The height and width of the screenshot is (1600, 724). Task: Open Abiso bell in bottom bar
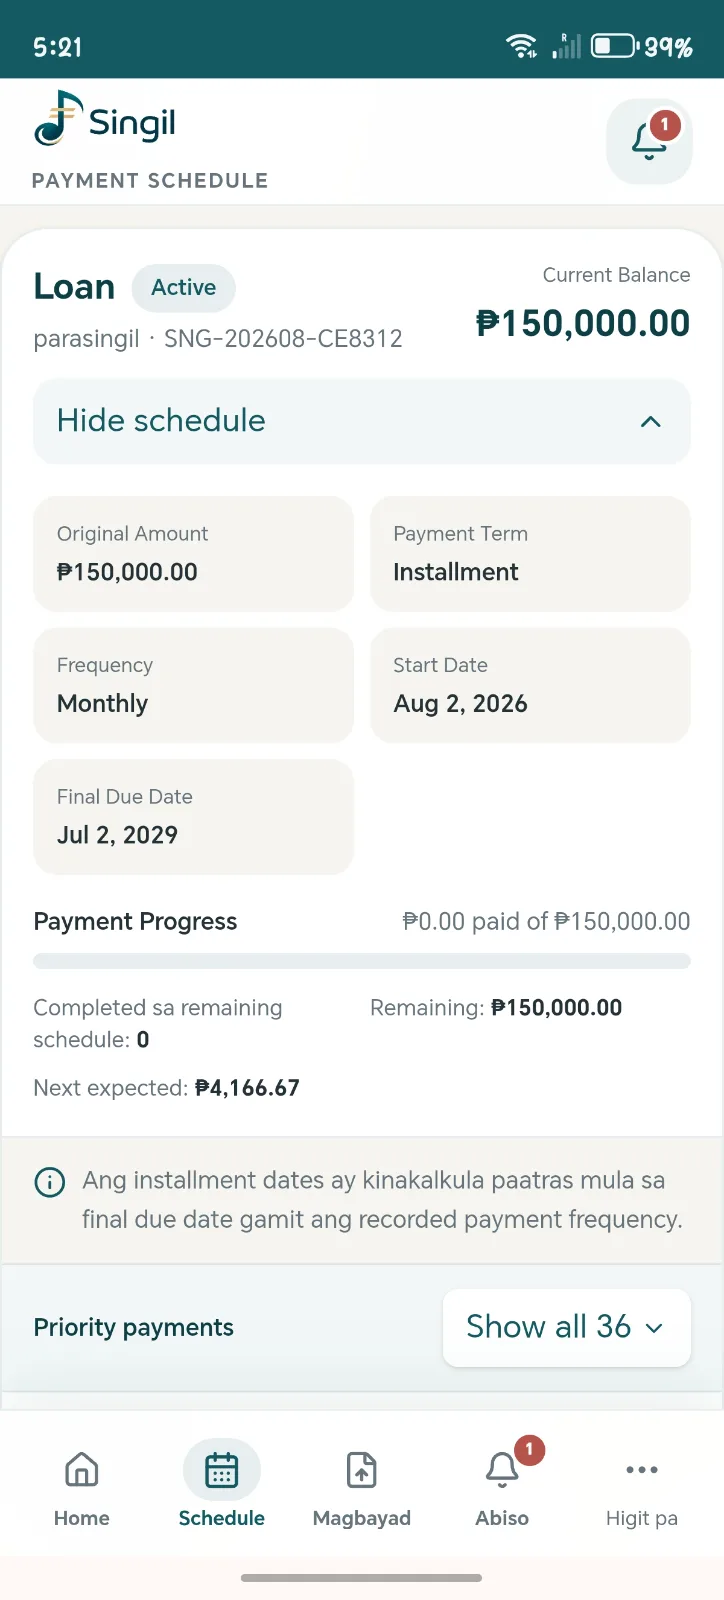502,1470
